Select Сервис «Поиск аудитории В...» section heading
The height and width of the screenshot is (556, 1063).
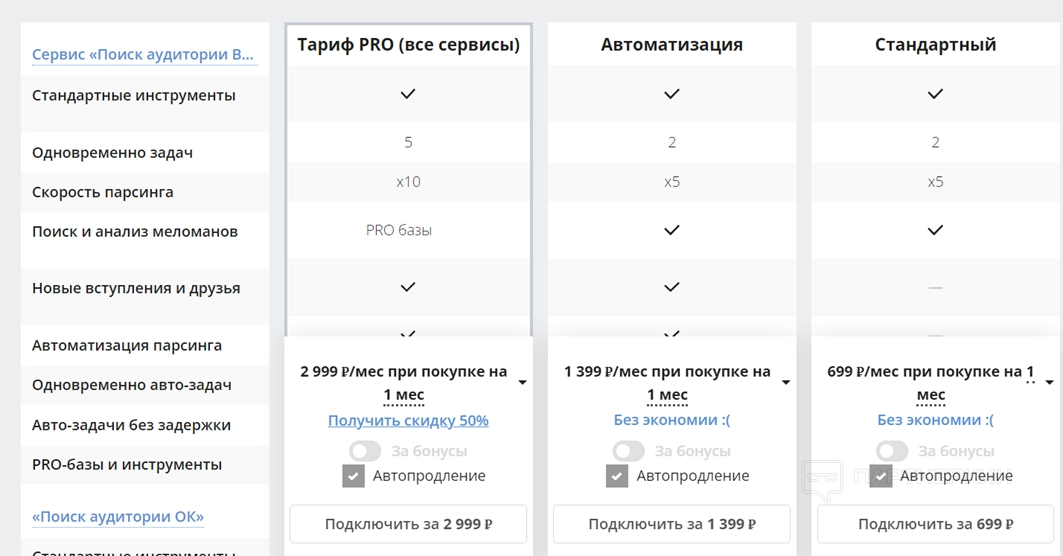143,55
